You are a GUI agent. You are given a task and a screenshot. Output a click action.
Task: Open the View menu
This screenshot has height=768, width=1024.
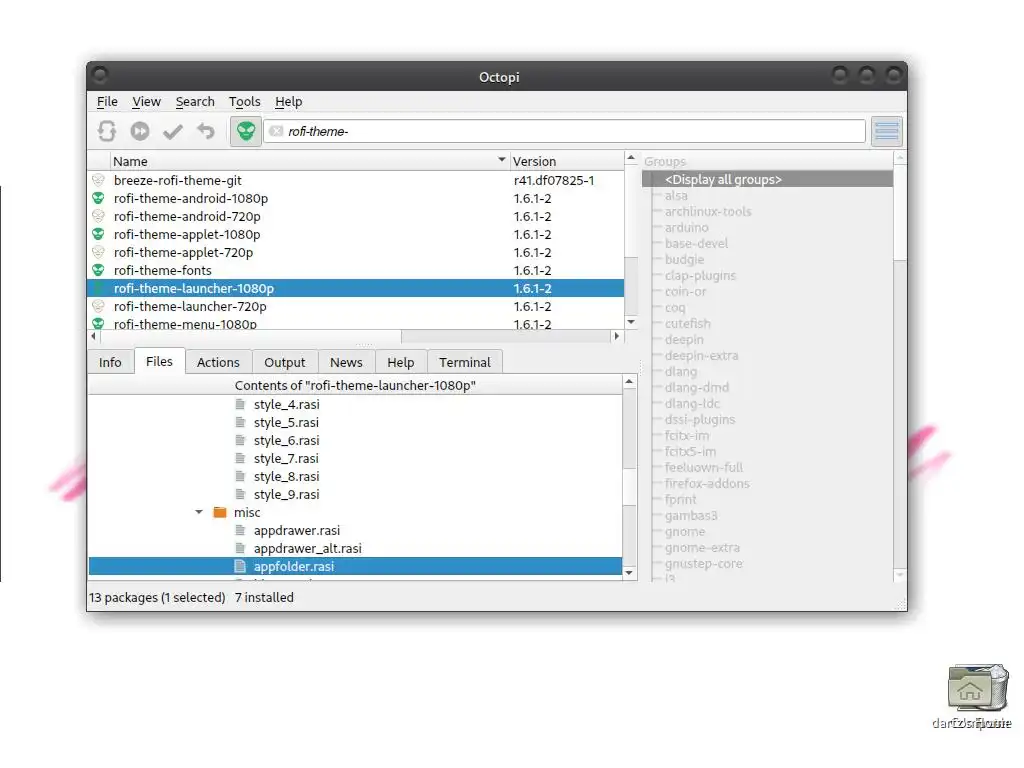pos(146,101)
